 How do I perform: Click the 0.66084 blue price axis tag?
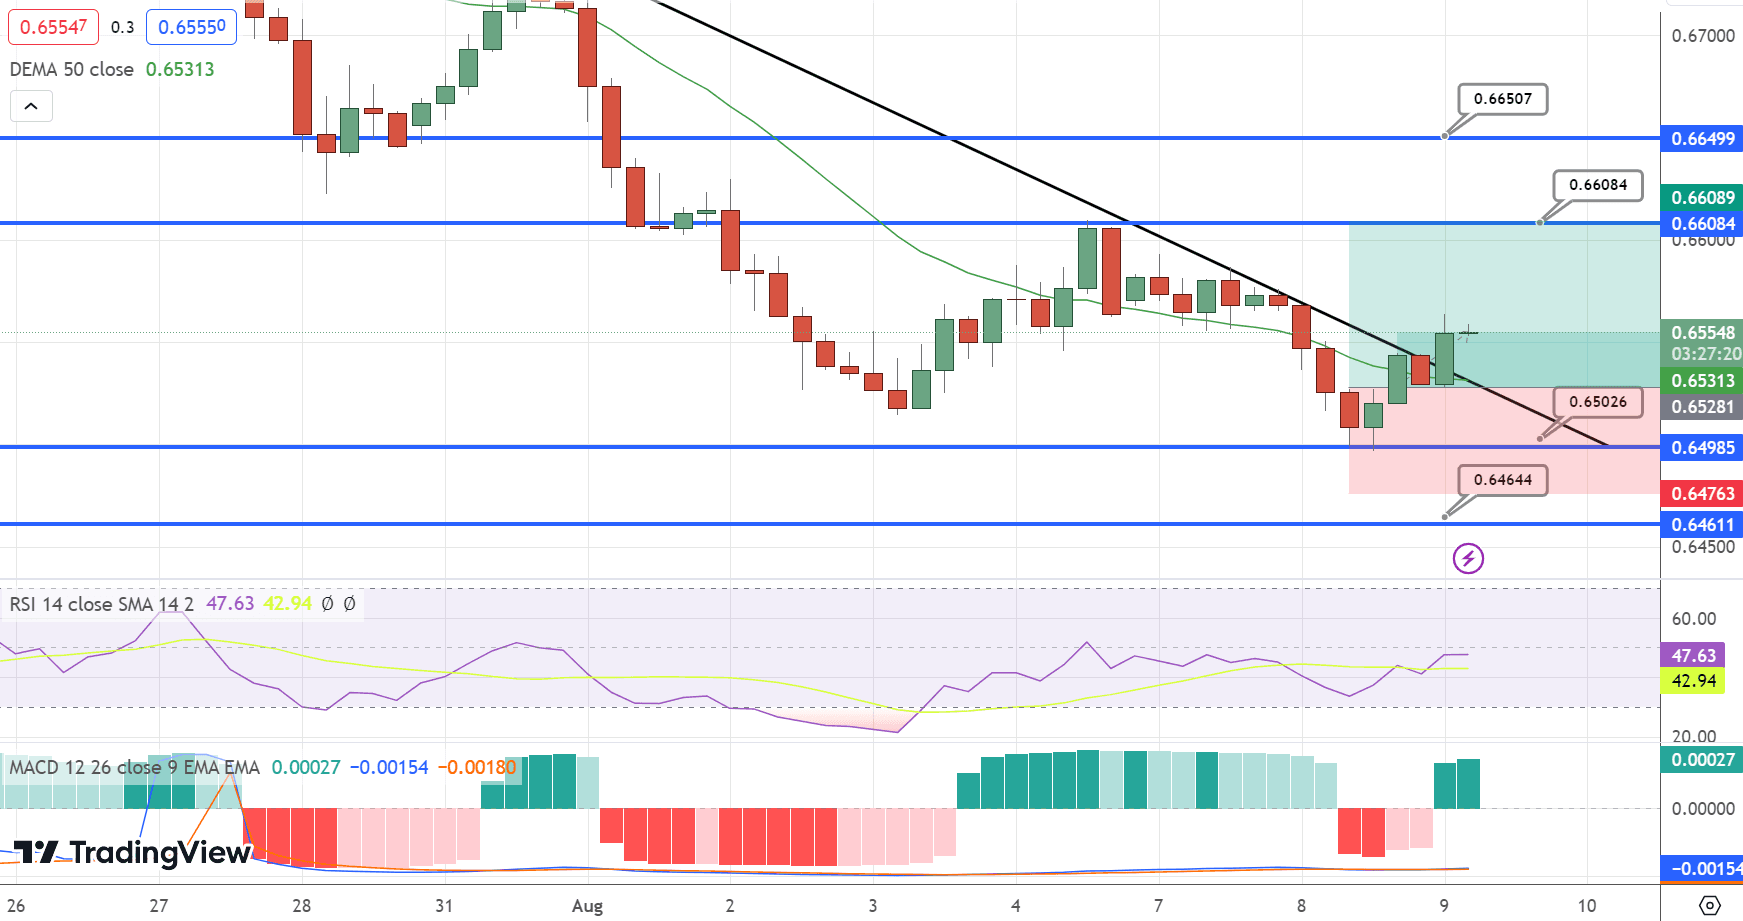[x=1702, y=223]
